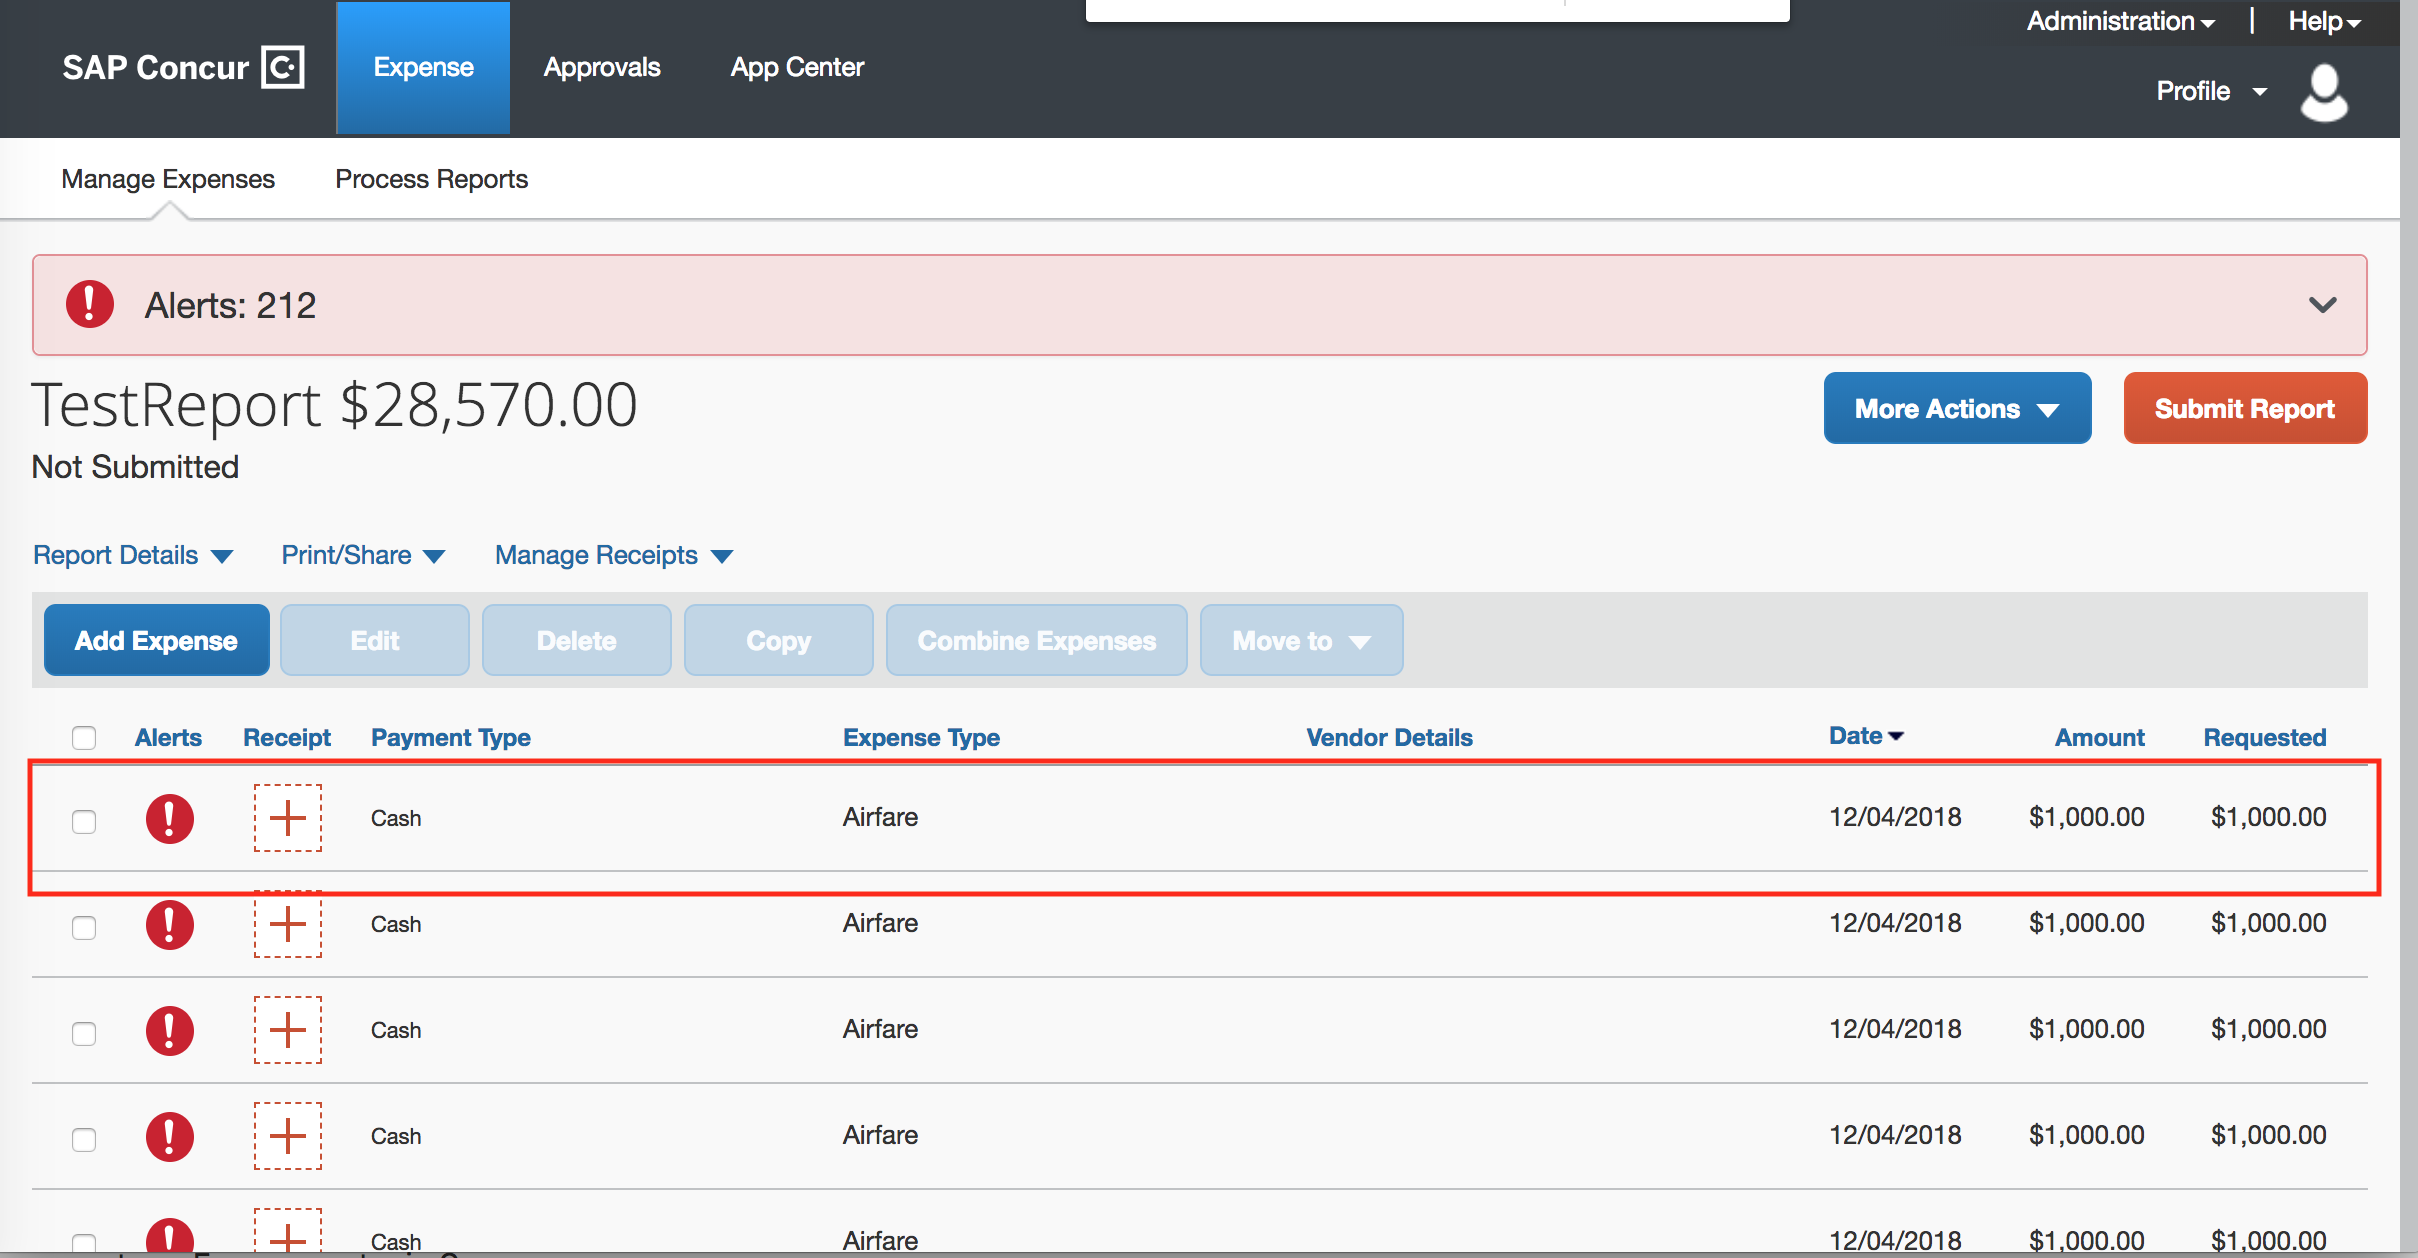This screenshot has width=2418, height=1258.
Task: Sort by Receipt column header
Action: point(287,738)
